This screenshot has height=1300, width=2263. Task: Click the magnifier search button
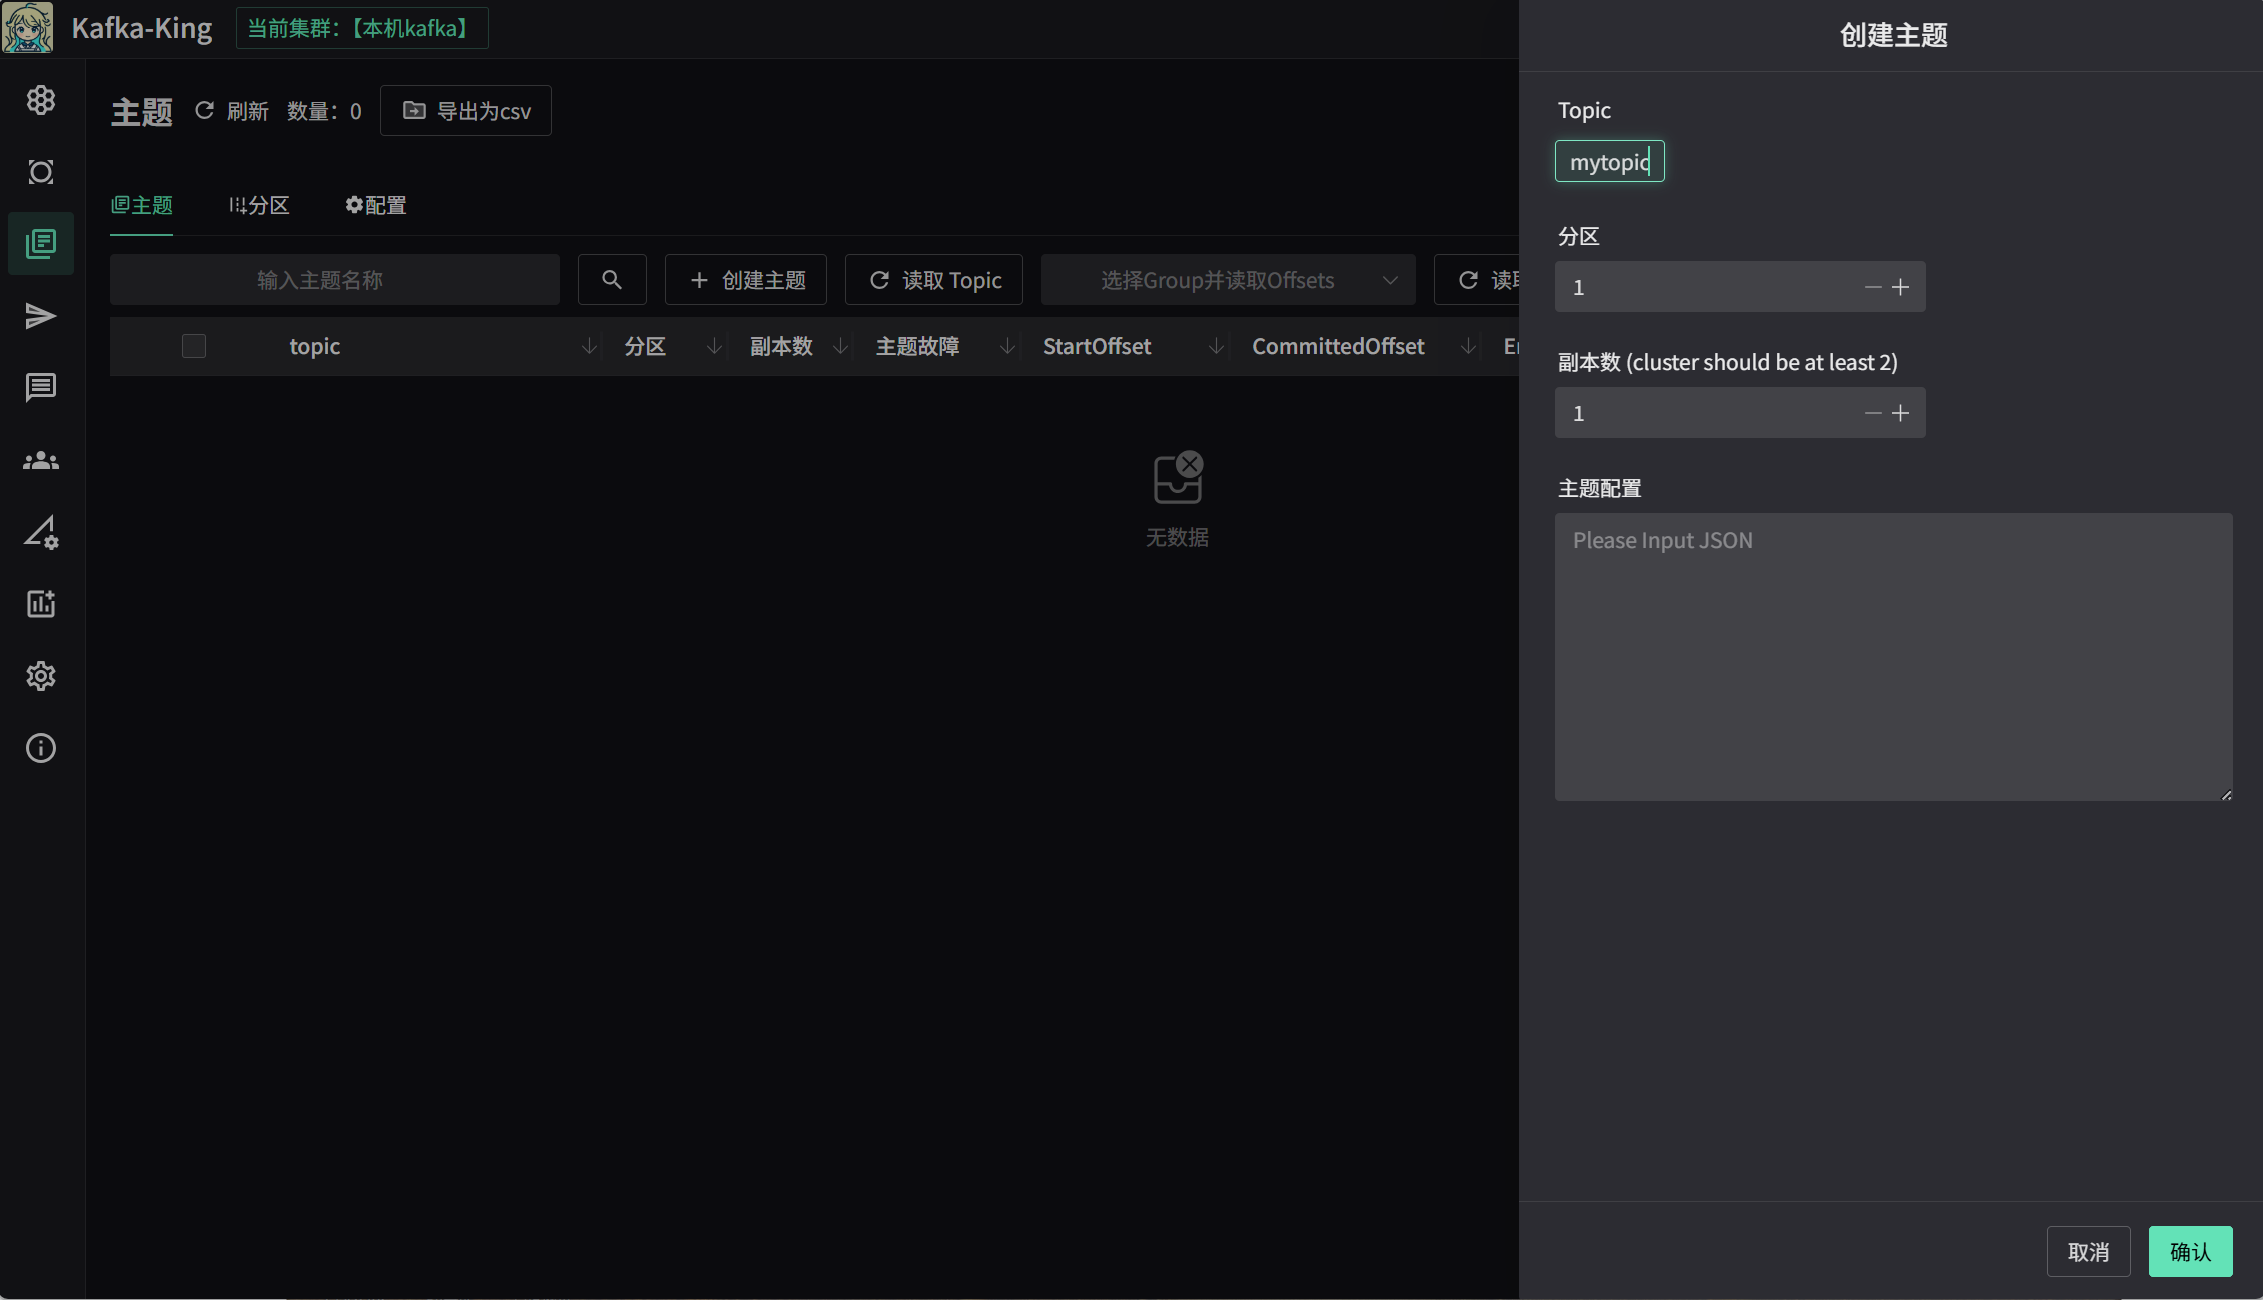[612, 280]
